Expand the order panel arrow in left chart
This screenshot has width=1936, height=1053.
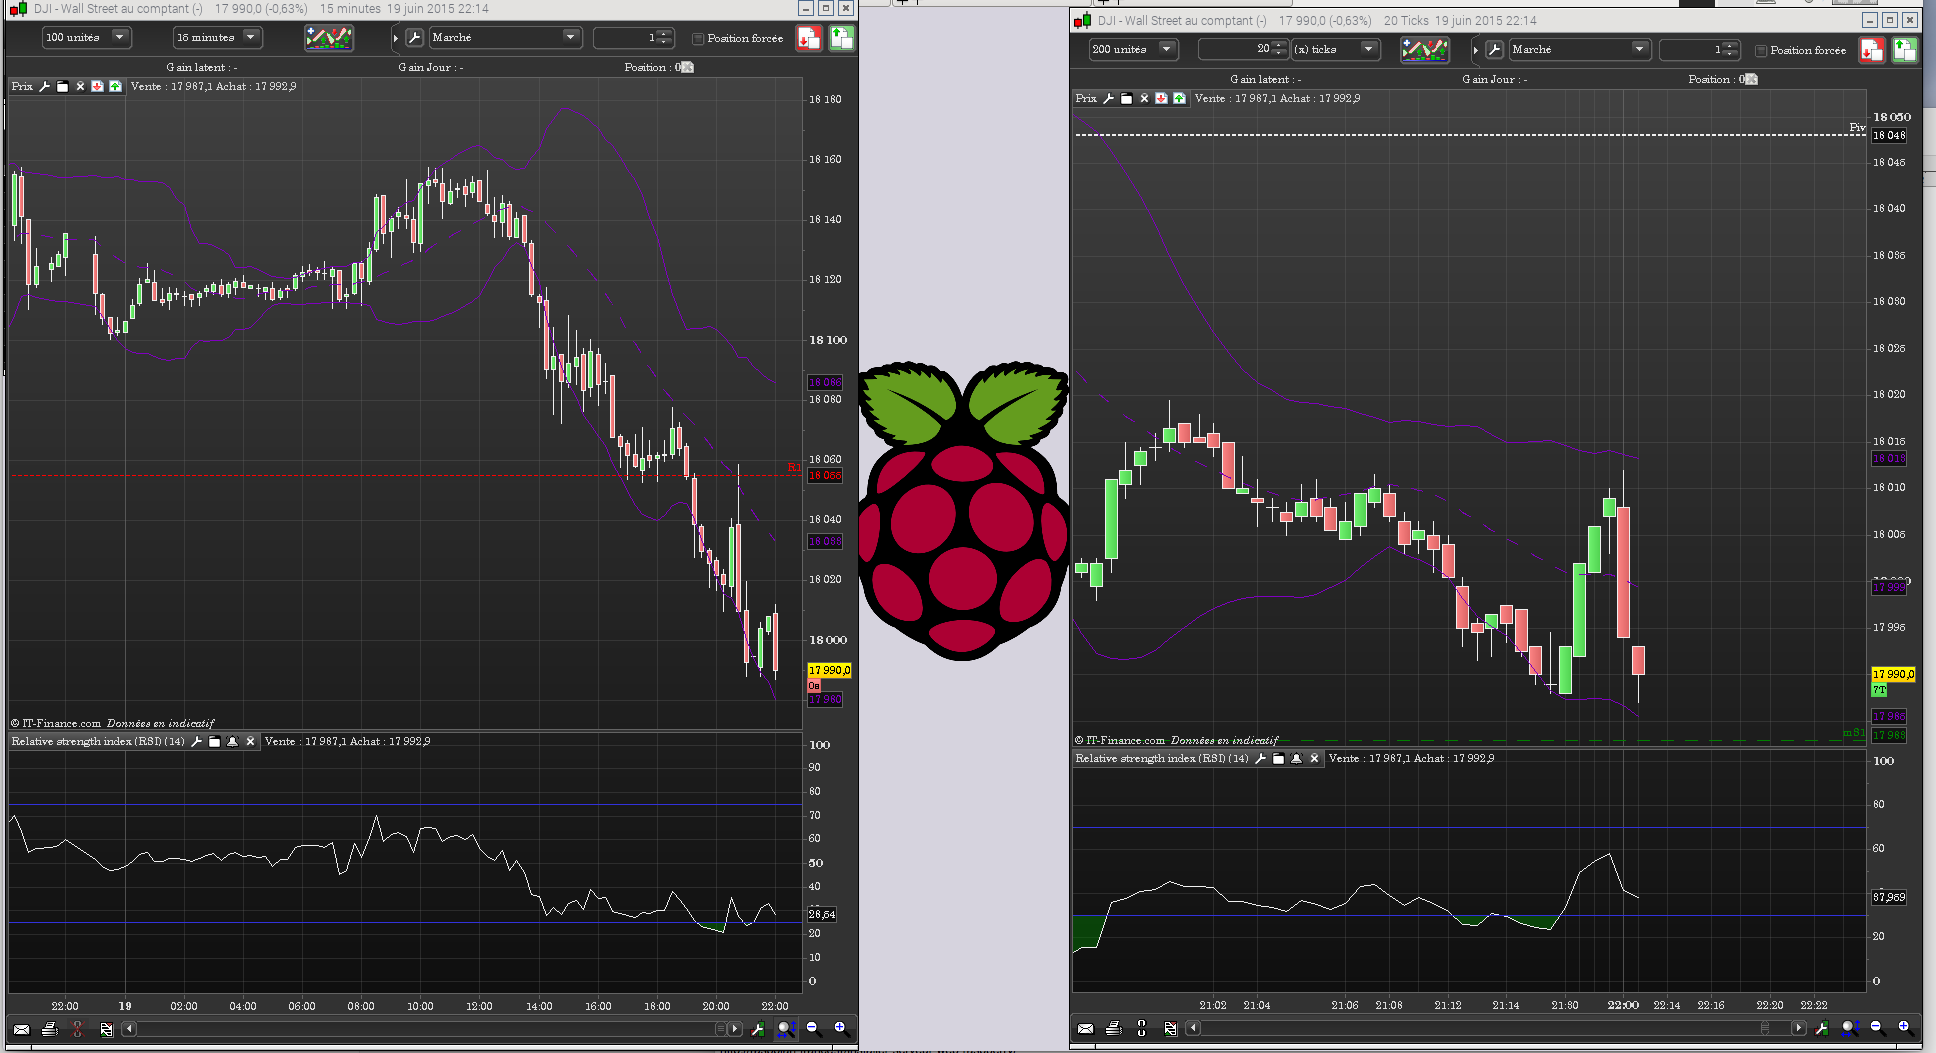click(396, 38)
